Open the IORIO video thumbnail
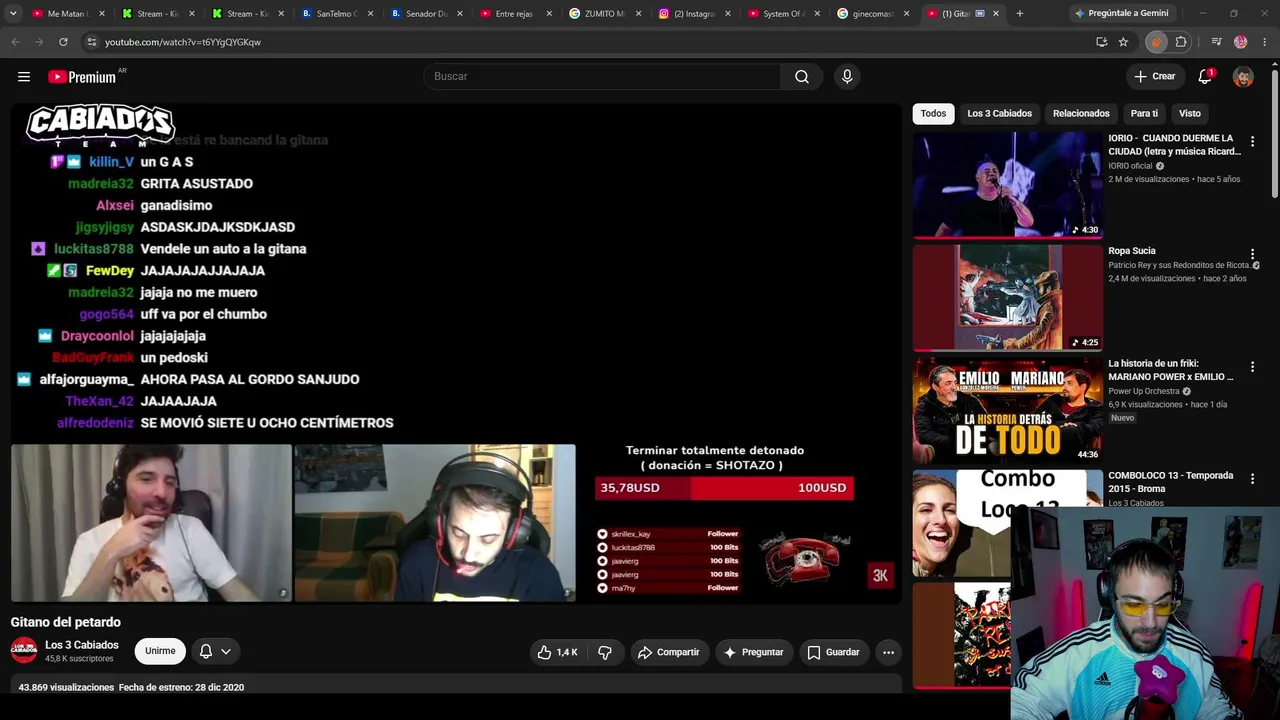1280x720 pixels. click(x=1007, y=185)
